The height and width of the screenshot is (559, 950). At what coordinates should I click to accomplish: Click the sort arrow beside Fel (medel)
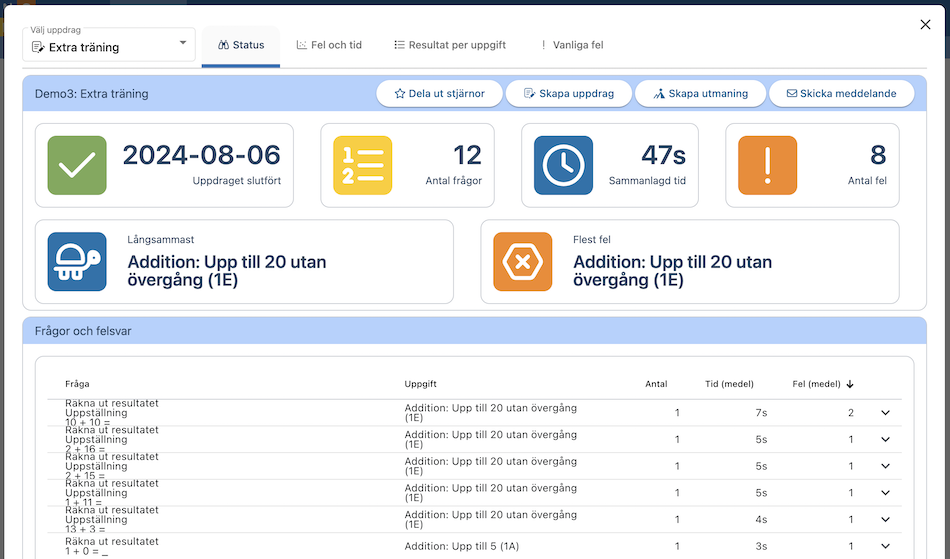(x=850, y=384)
